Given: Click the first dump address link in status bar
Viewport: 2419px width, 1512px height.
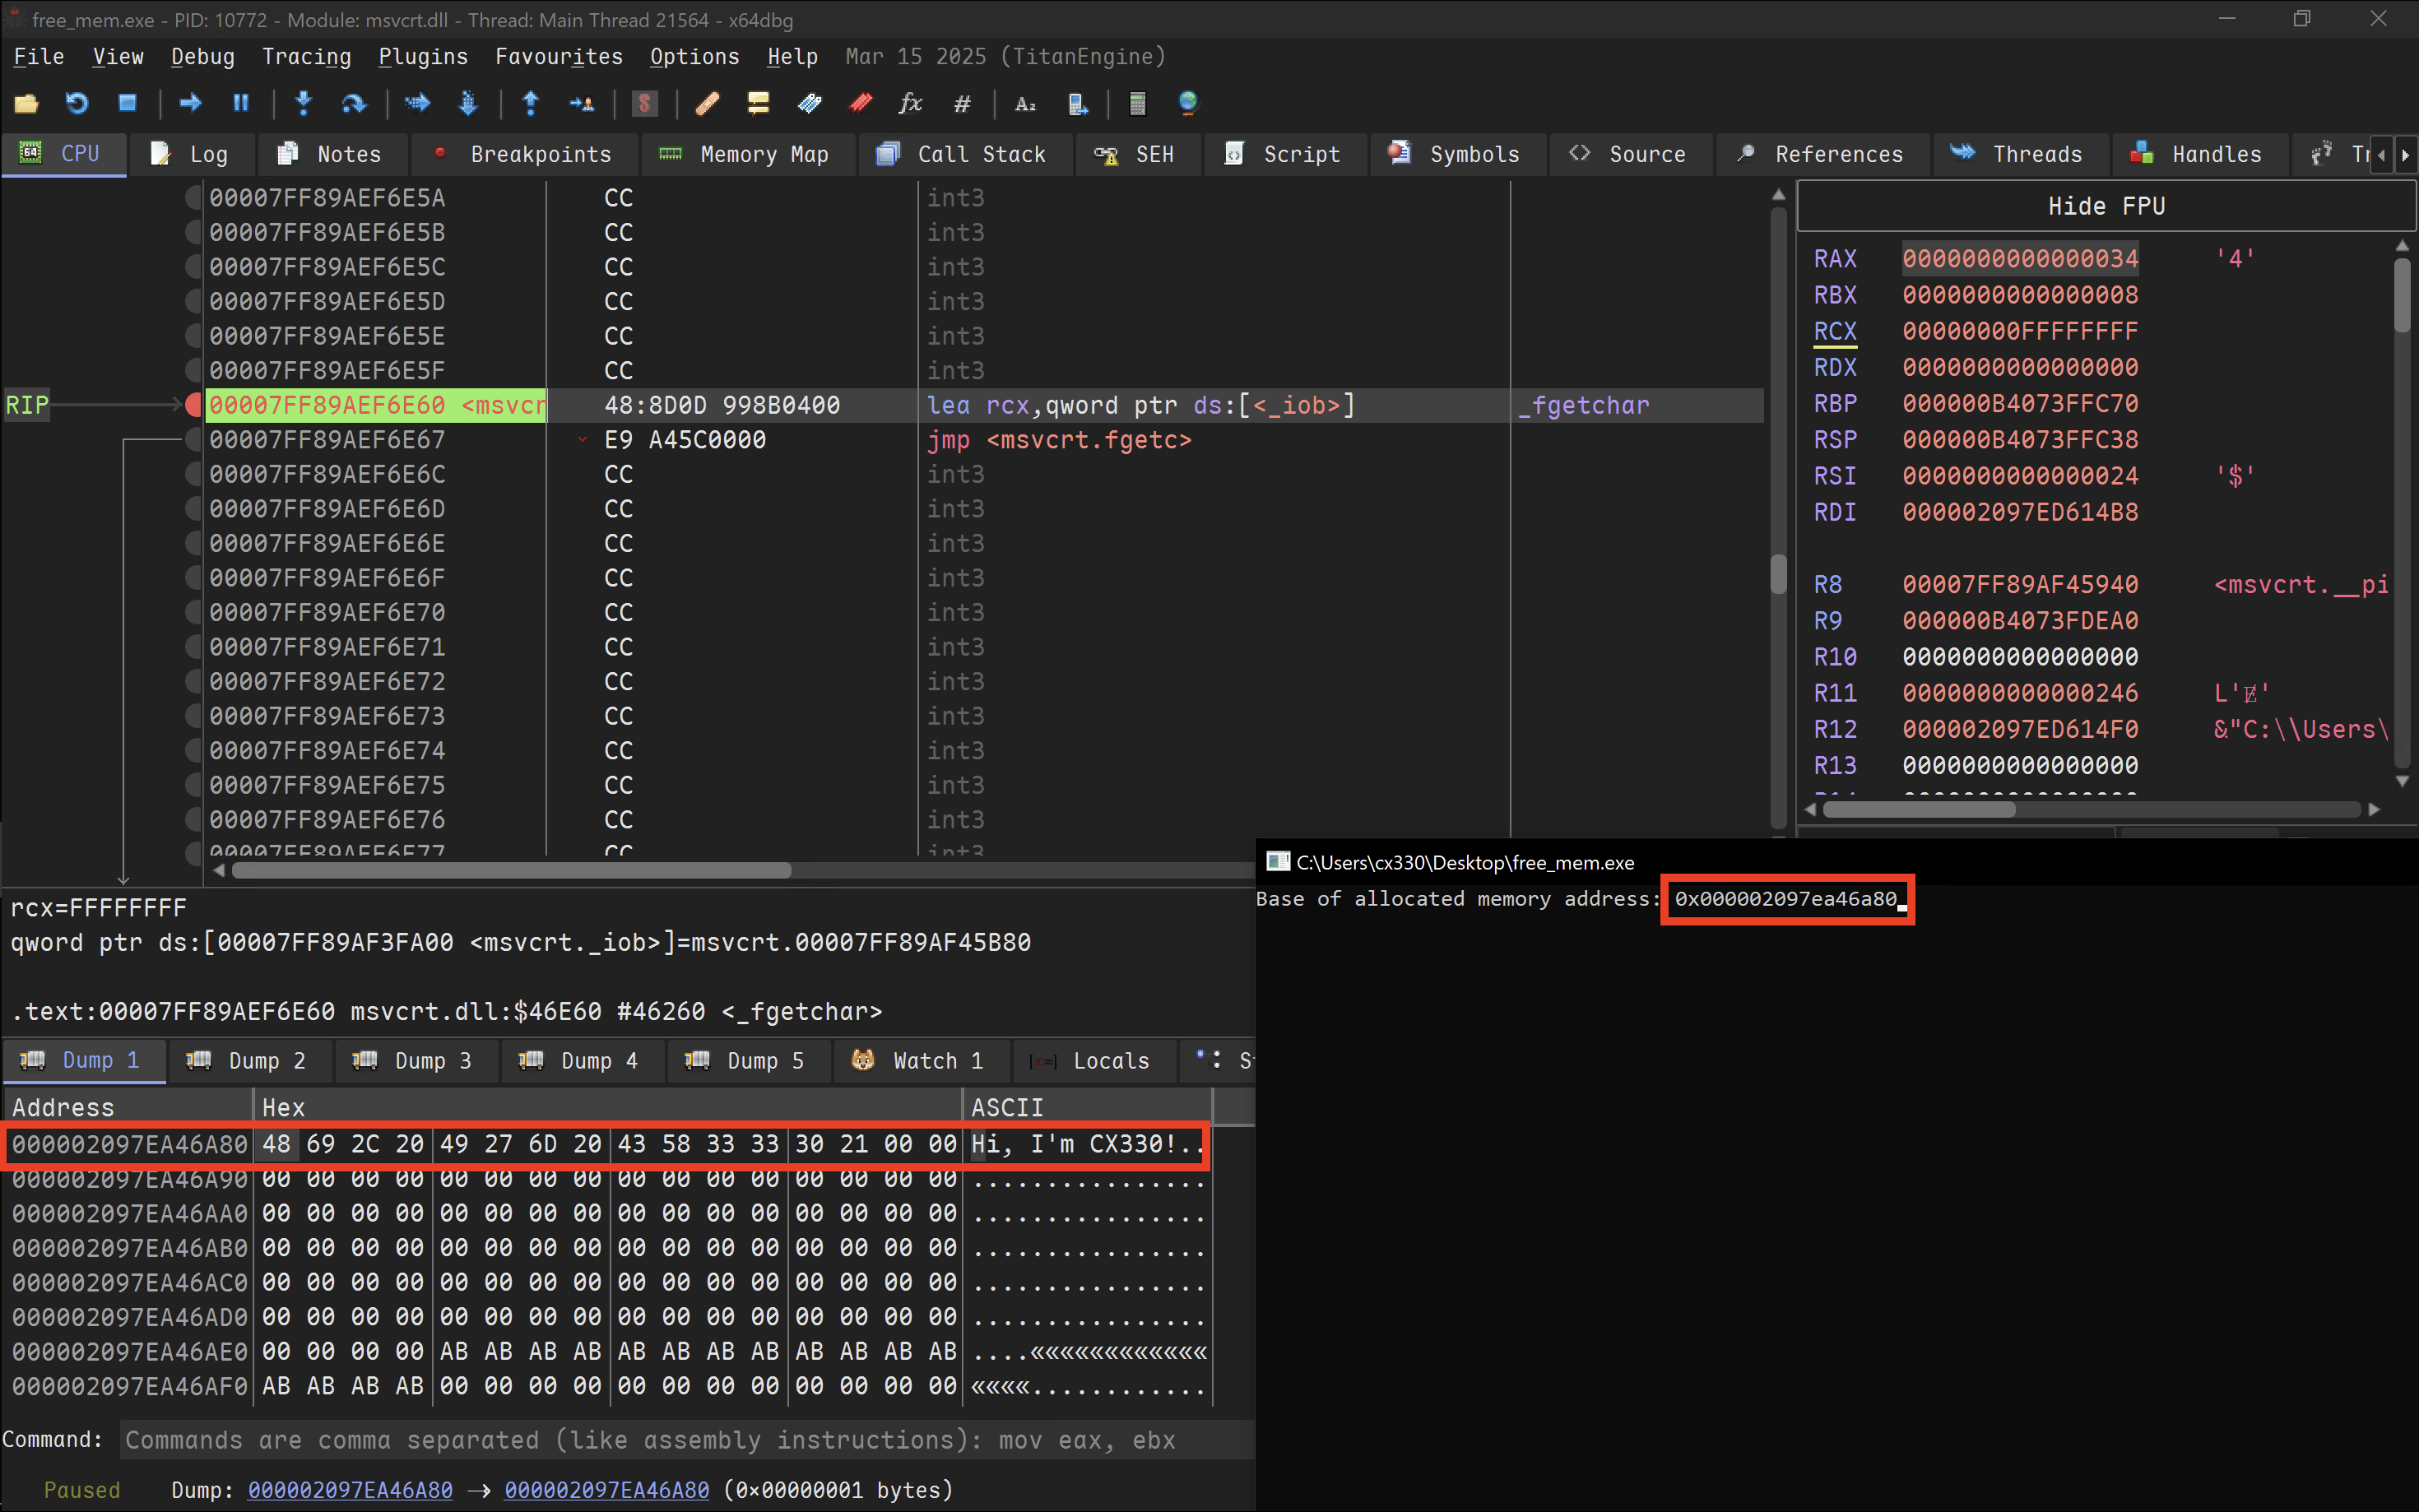Looking at the screenshot, I should (350, 1490).
